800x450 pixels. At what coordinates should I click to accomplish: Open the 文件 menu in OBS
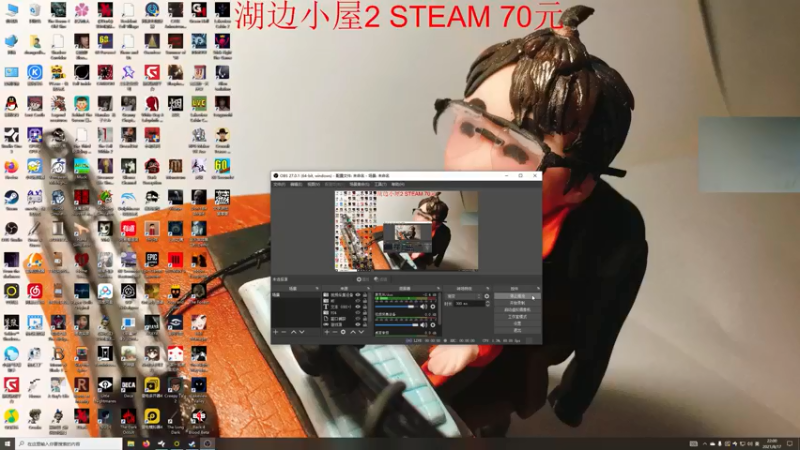coord(279,184)
